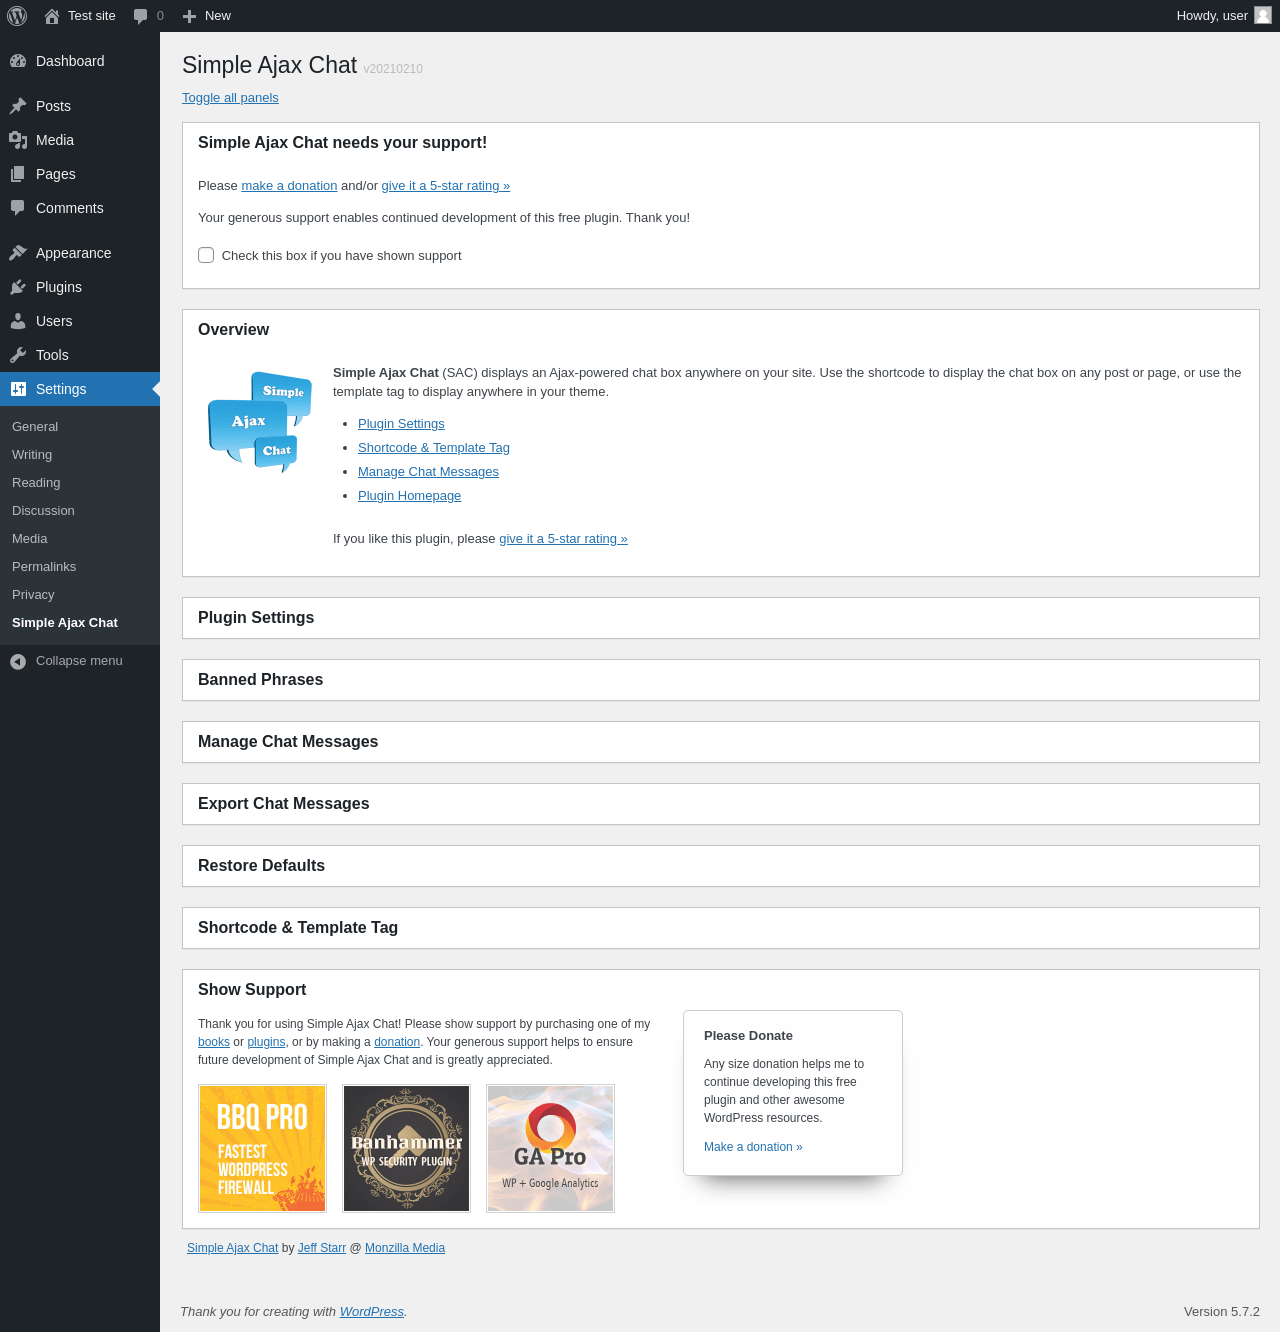Open the Writing settings submenu
1280x1332 pixels.
pyautogui.click(x=80, y=455)
